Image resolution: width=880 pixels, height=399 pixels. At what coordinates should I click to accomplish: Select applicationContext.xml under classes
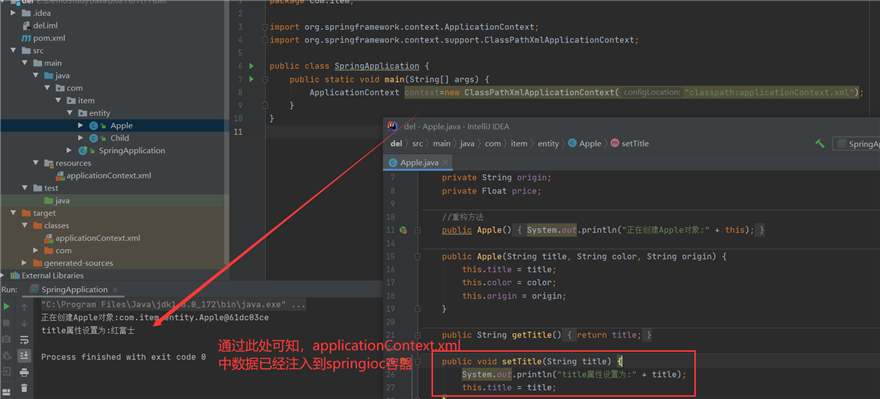98,238
